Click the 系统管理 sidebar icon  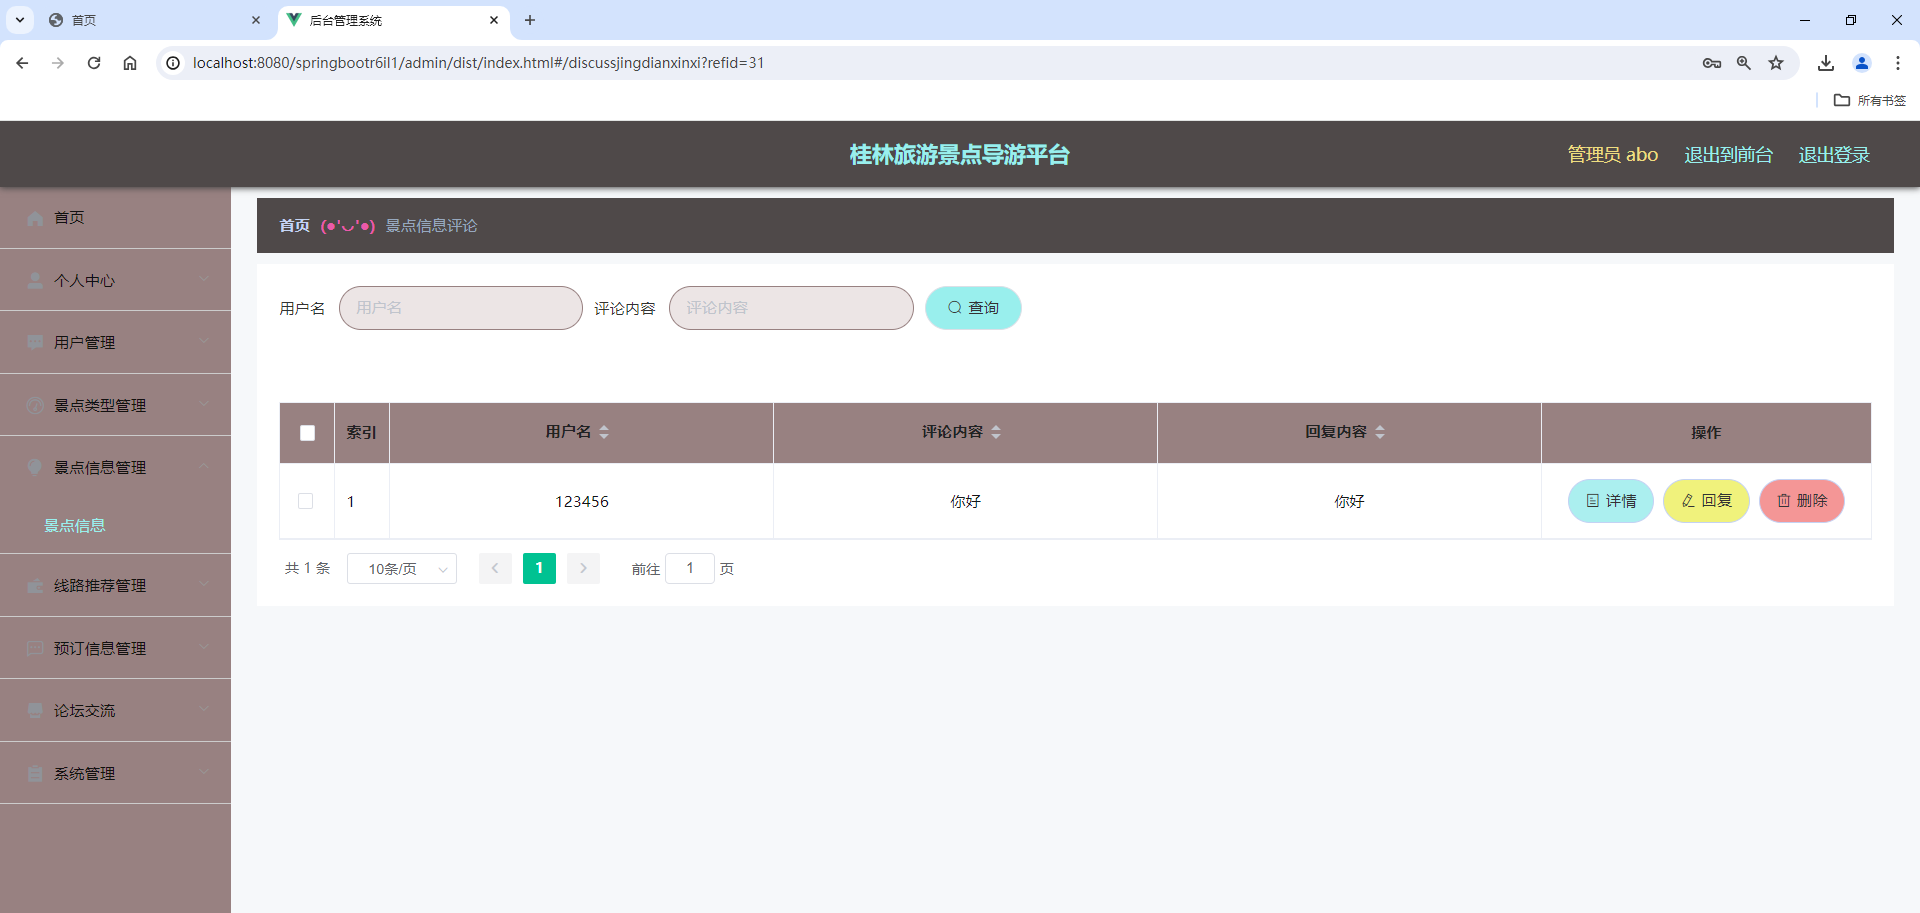pyautogui.click(x=35, y=772)
